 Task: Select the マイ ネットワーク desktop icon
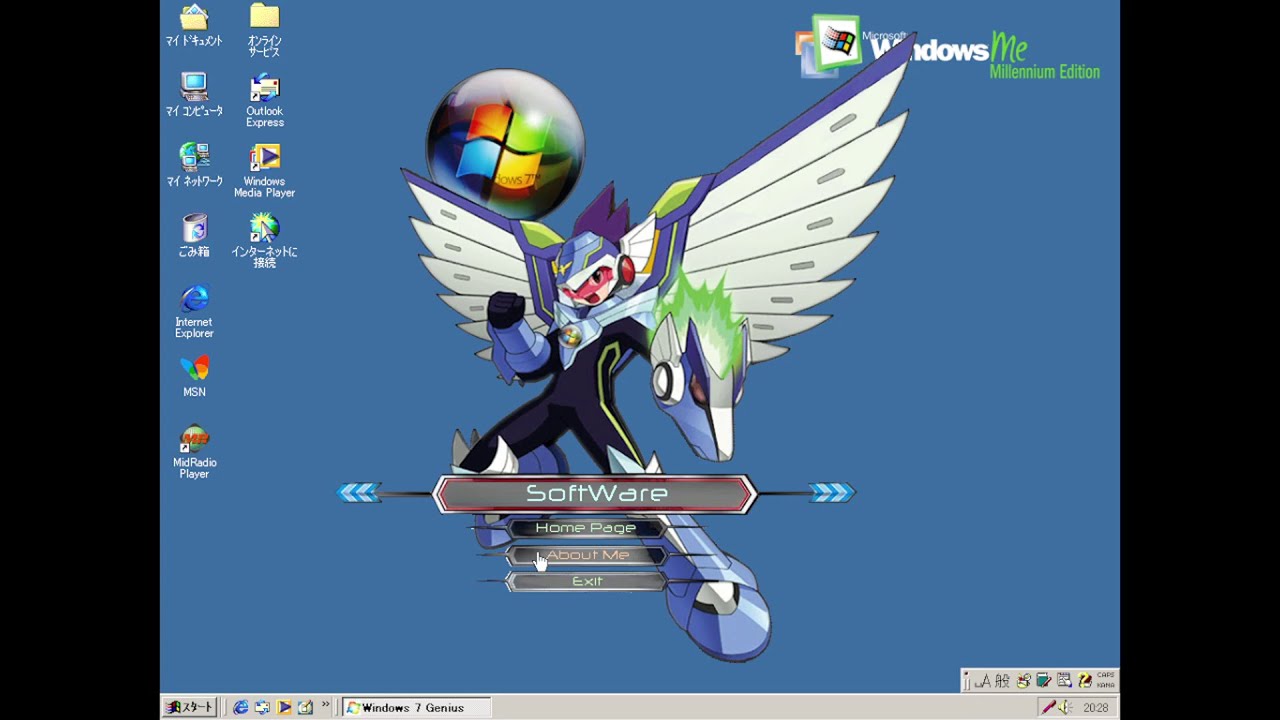coord(194,166)
